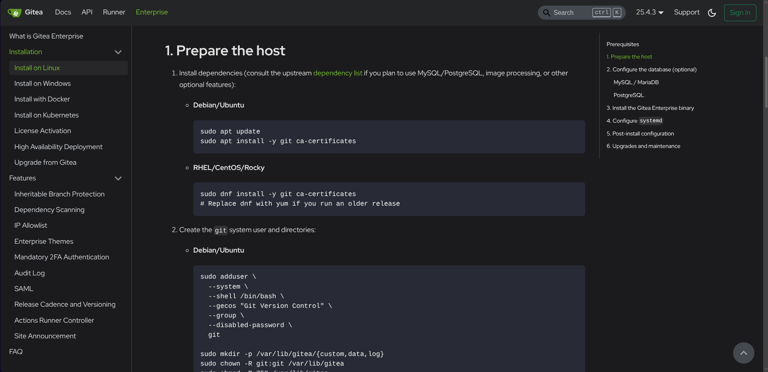Screen dimensions: 768x372
Task: Open License Activation sidebar page
Action: [x=43, y=131]
